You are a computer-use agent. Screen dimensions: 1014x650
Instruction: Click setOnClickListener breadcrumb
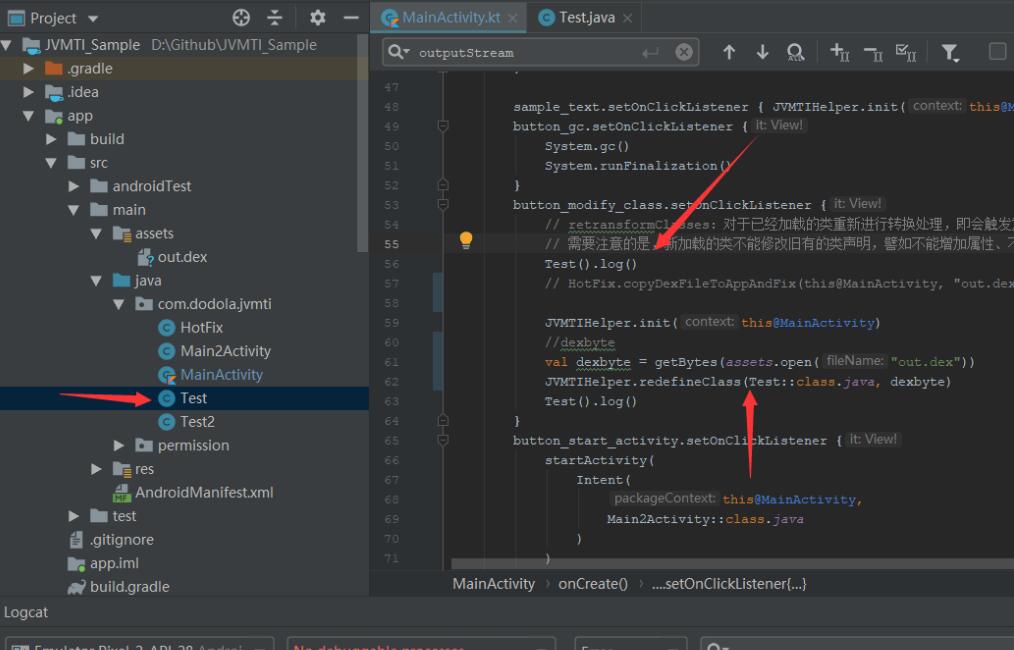[x=729, y=584]
